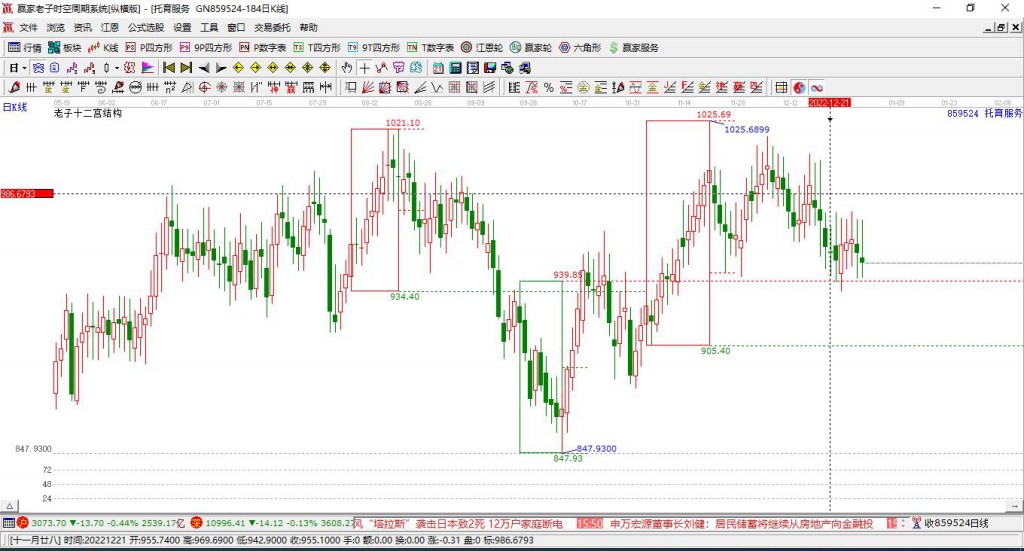Select the percent (%) drawing tool
This screenshot has height=551, width=1024.
pos(549,87)
